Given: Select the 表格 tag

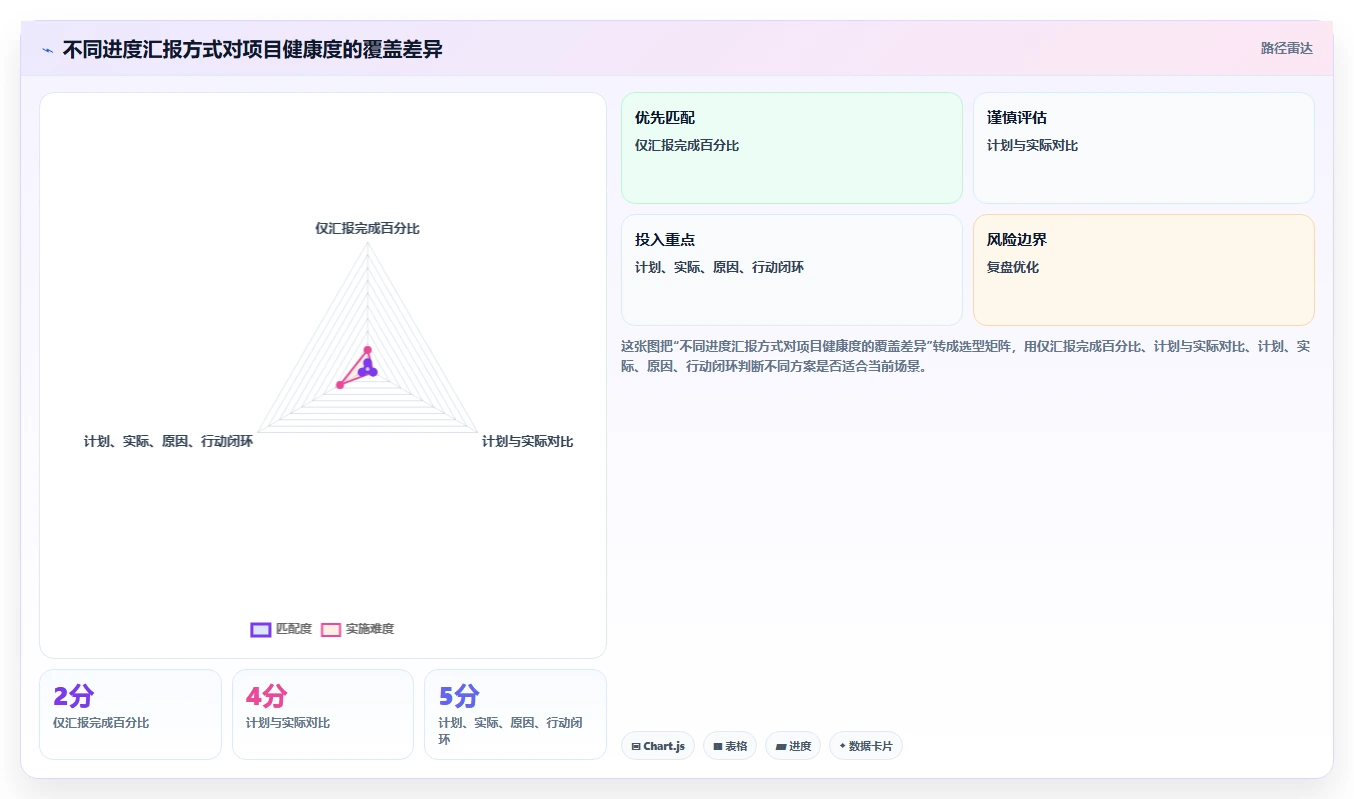Looking at the screenshot, I should (730, 746).
